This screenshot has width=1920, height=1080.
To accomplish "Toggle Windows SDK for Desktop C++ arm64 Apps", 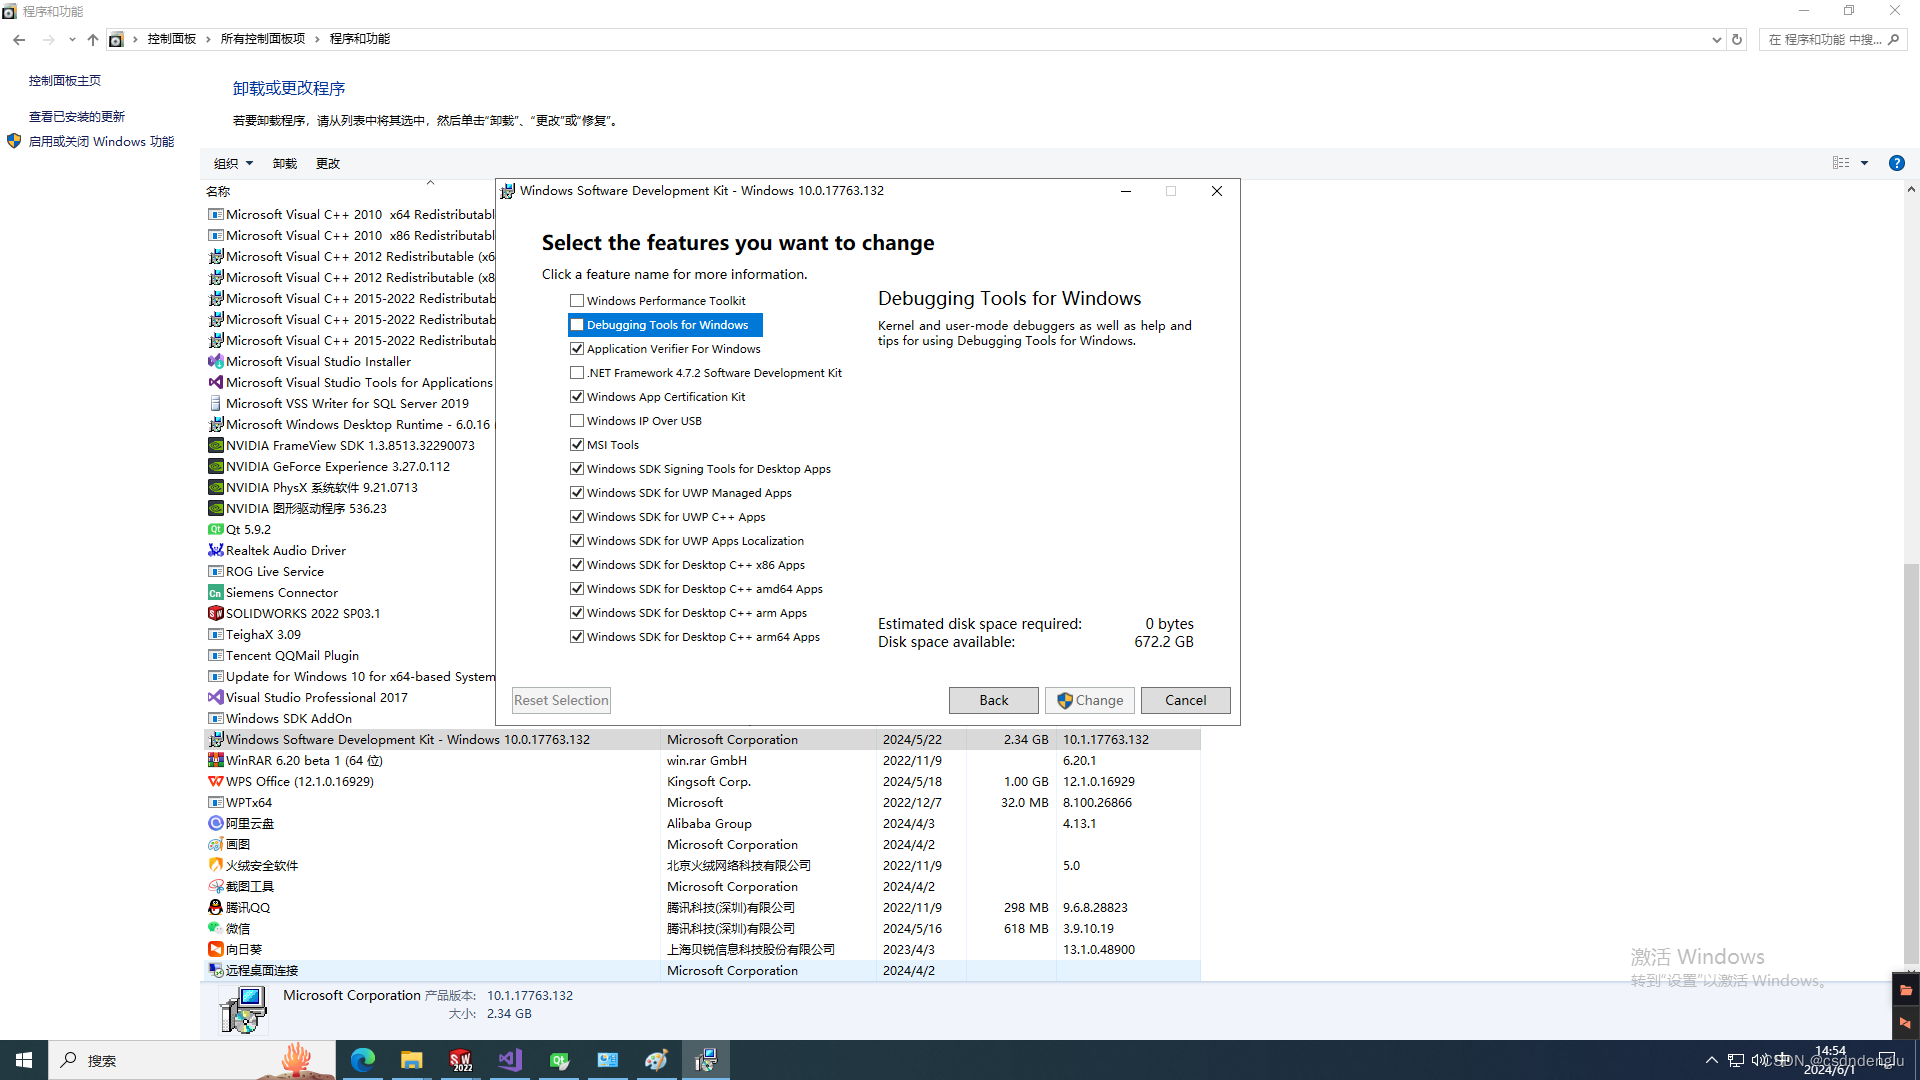I will point(577,637).
